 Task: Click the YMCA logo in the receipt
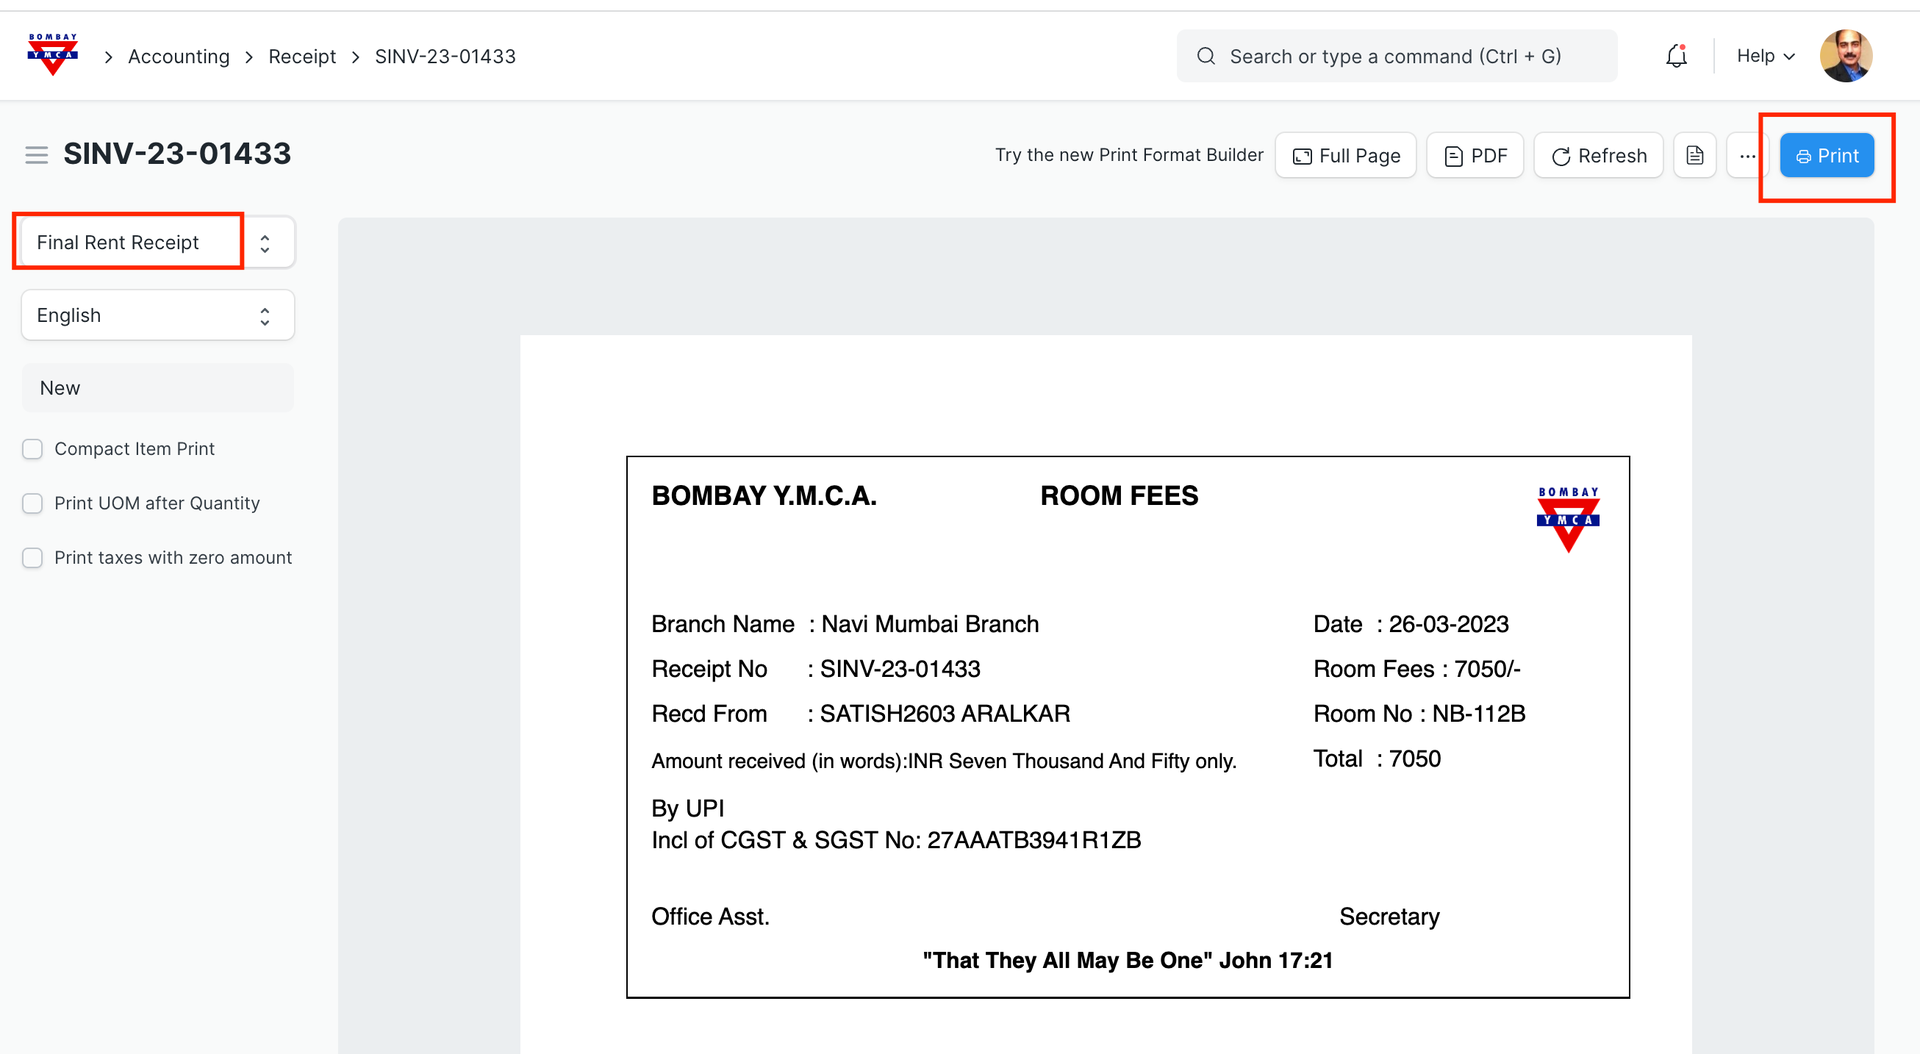tap(1567, 519)
